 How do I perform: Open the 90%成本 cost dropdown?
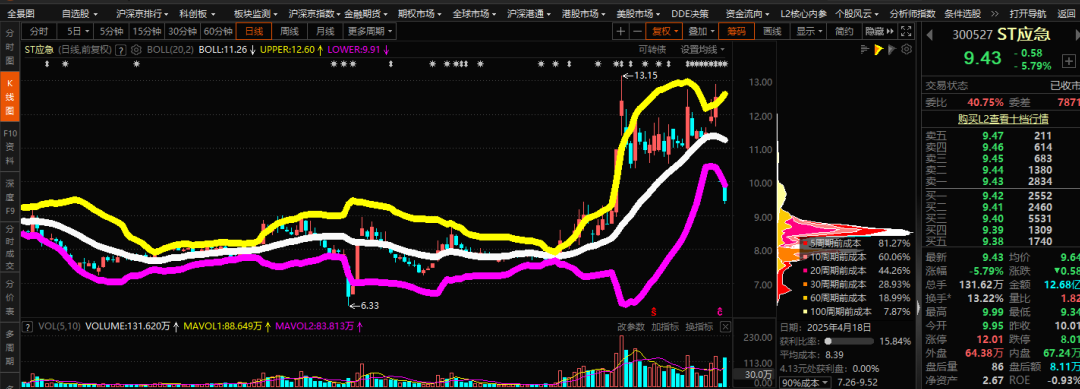coord(805,381)
